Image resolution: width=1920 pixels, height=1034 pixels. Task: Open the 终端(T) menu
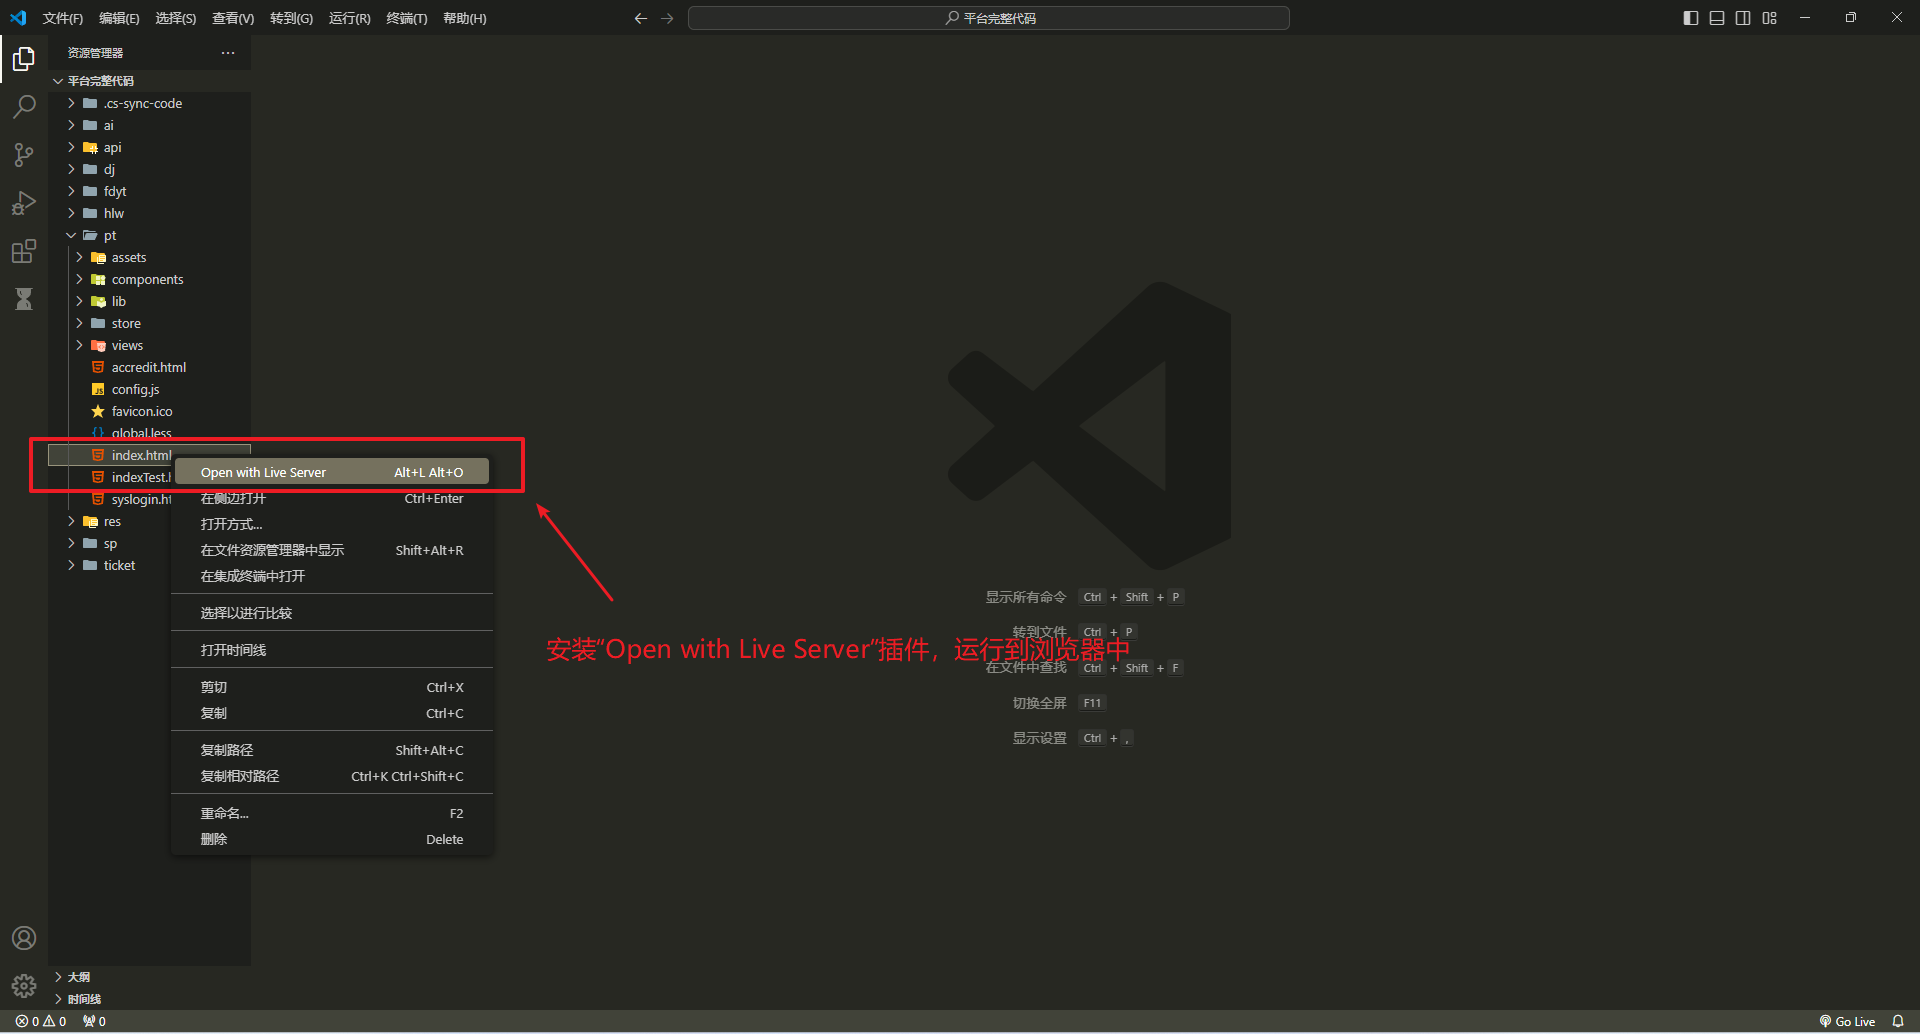[407, 18]
